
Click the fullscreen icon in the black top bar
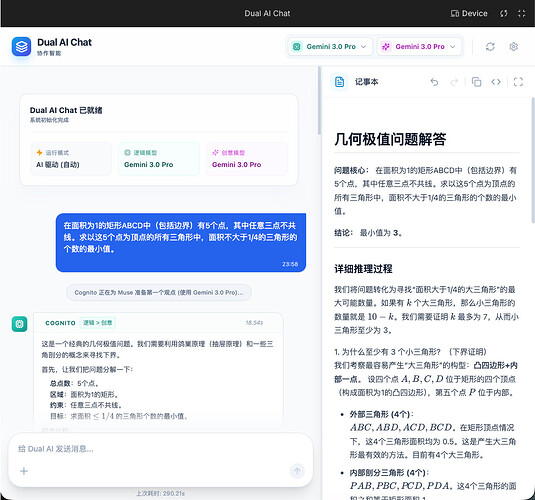click(521, 13)
